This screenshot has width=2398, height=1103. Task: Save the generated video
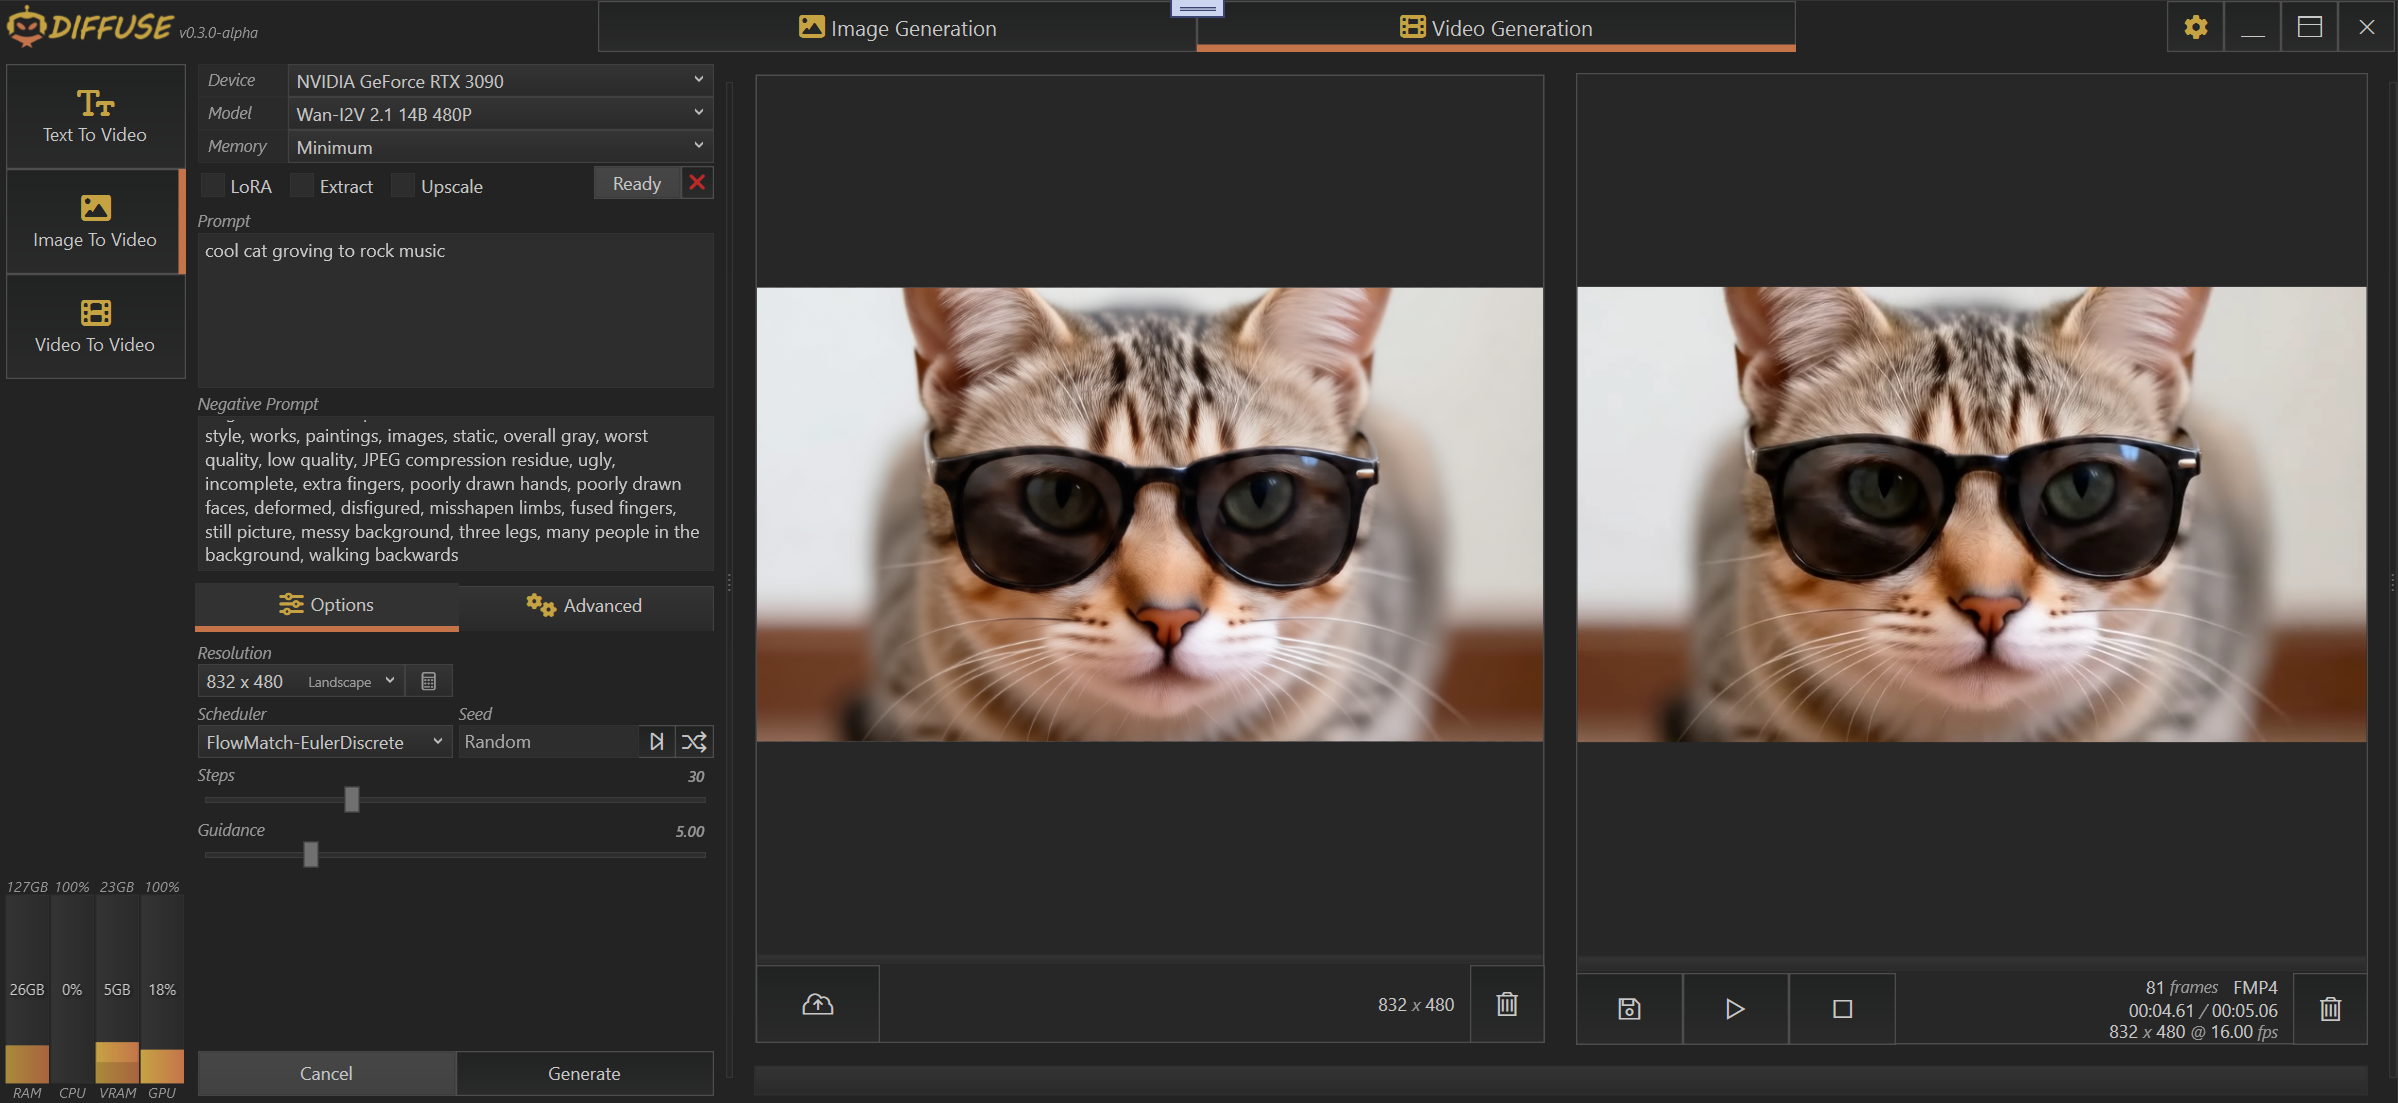[x=1629, y=1008]
